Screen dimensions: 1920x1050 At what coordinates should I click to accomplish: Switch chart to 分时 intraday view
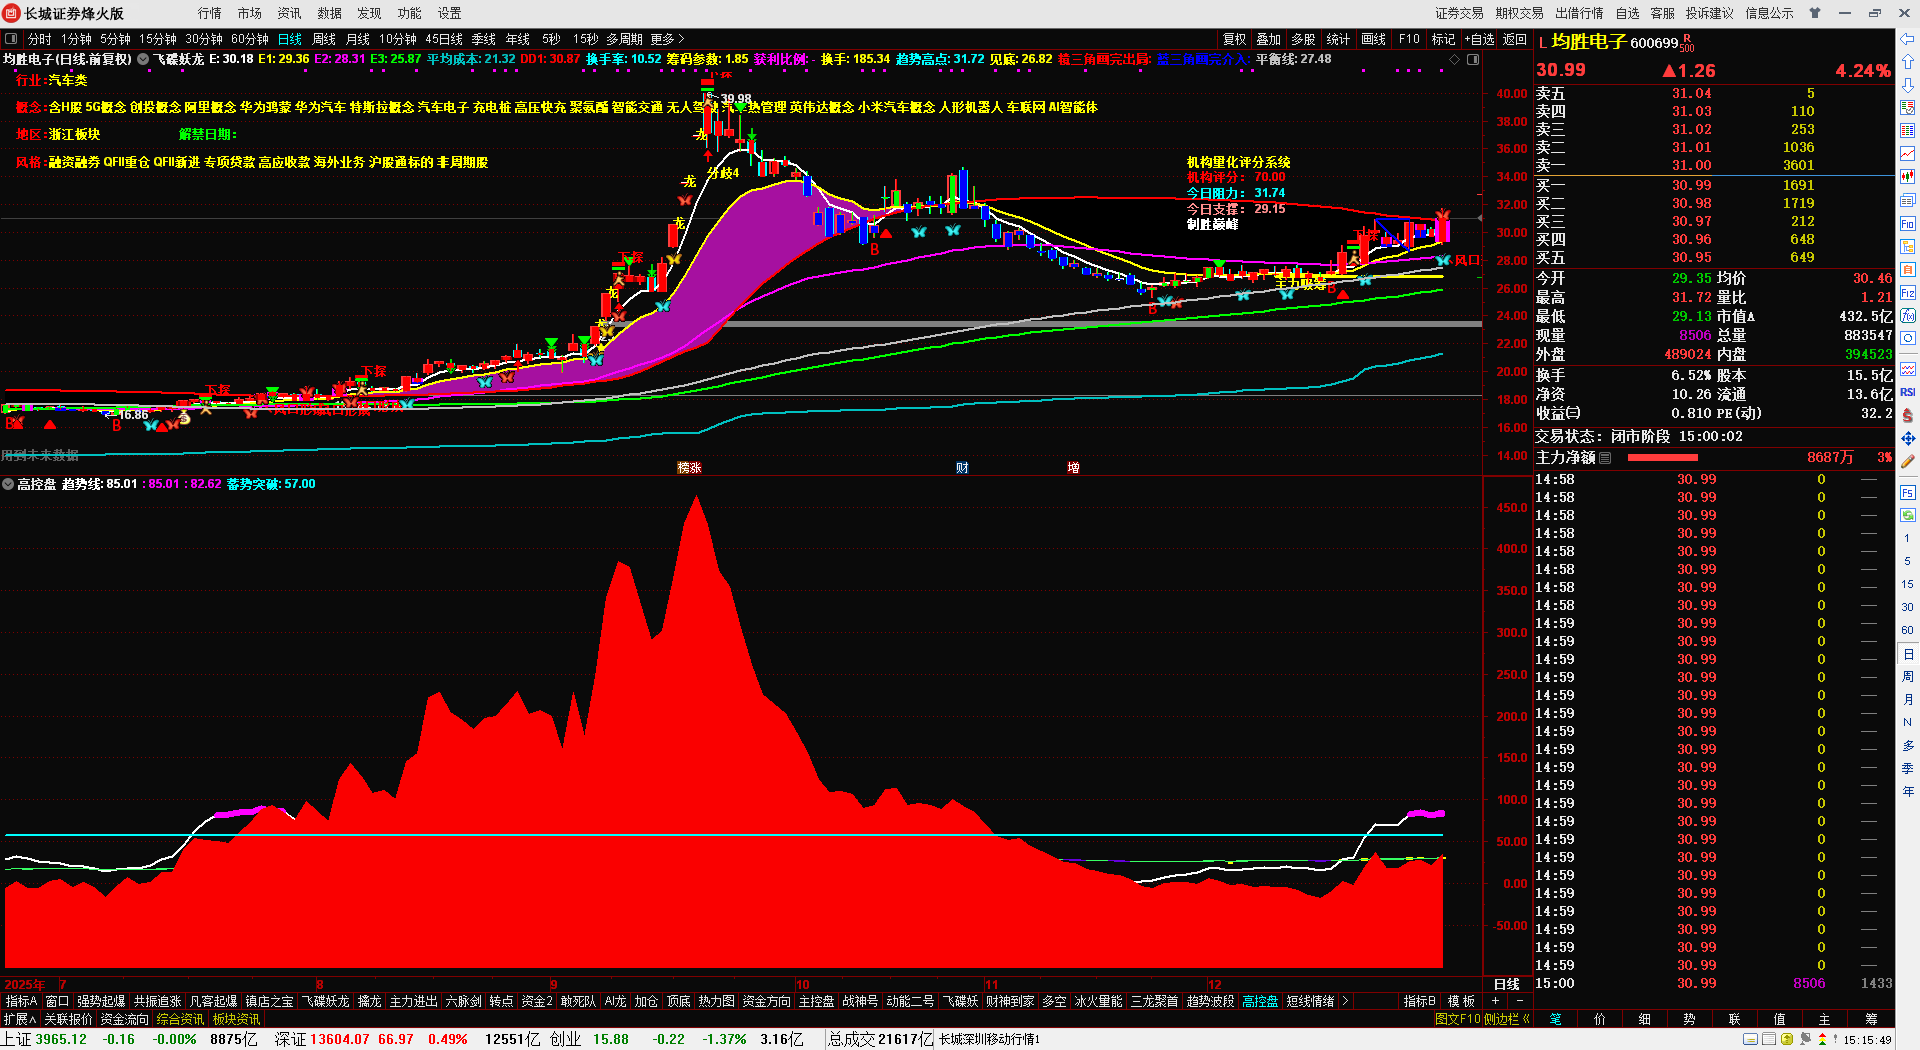click(x=40, y=39)
